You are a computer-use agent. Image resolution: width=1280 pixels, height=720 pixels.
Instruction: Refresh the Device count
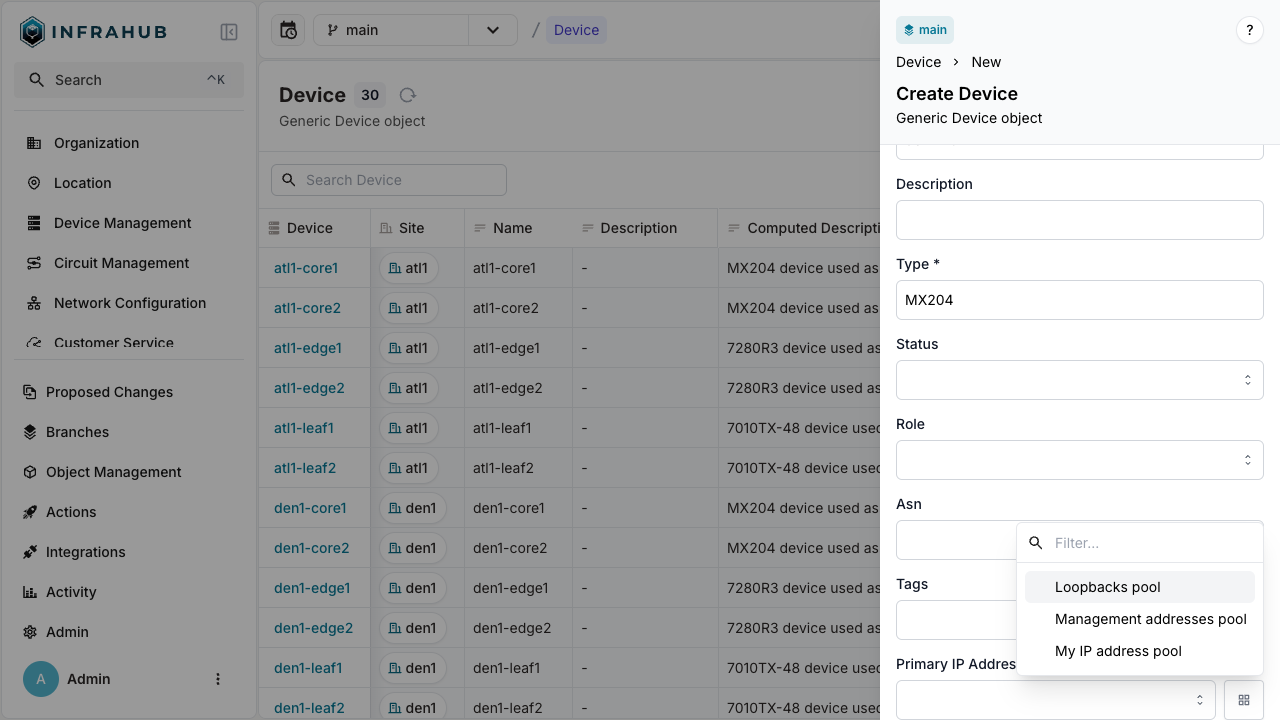click(407, 95)
